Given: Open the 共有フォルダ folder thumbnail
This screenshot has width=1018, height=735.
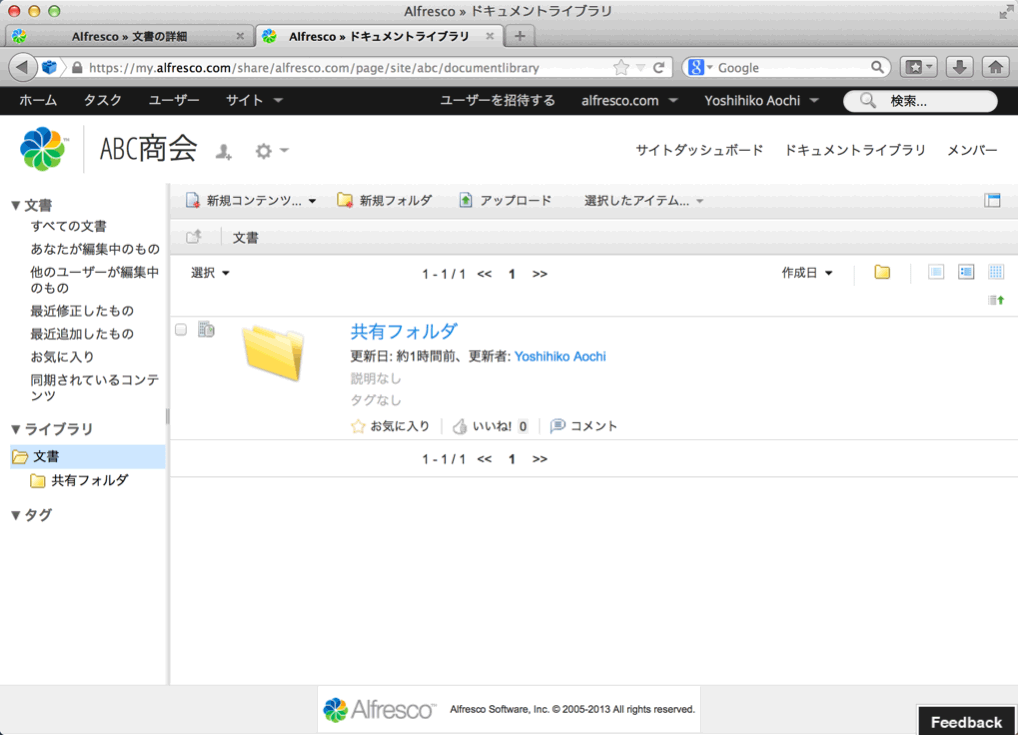Looking at the screenshot, I should (x=273, y=353).
